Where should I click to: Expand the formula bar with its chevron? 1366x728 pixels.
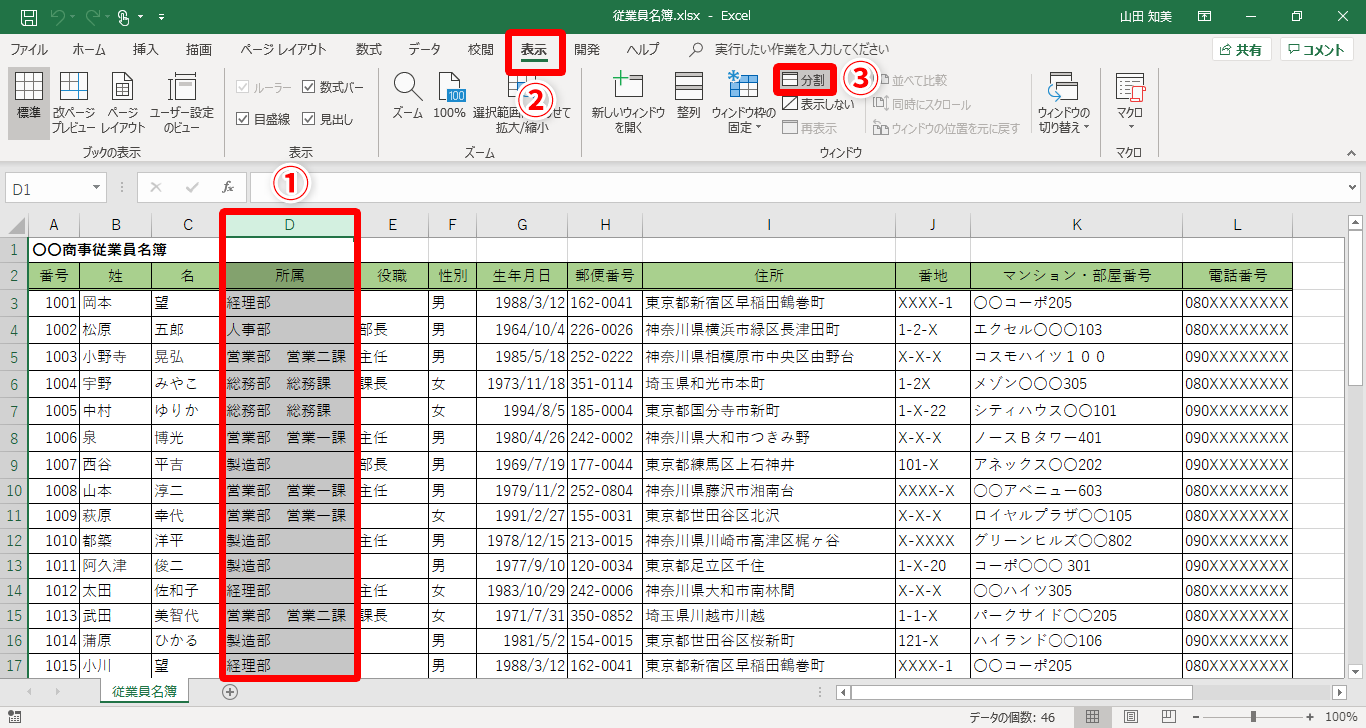coord(1353,187)
